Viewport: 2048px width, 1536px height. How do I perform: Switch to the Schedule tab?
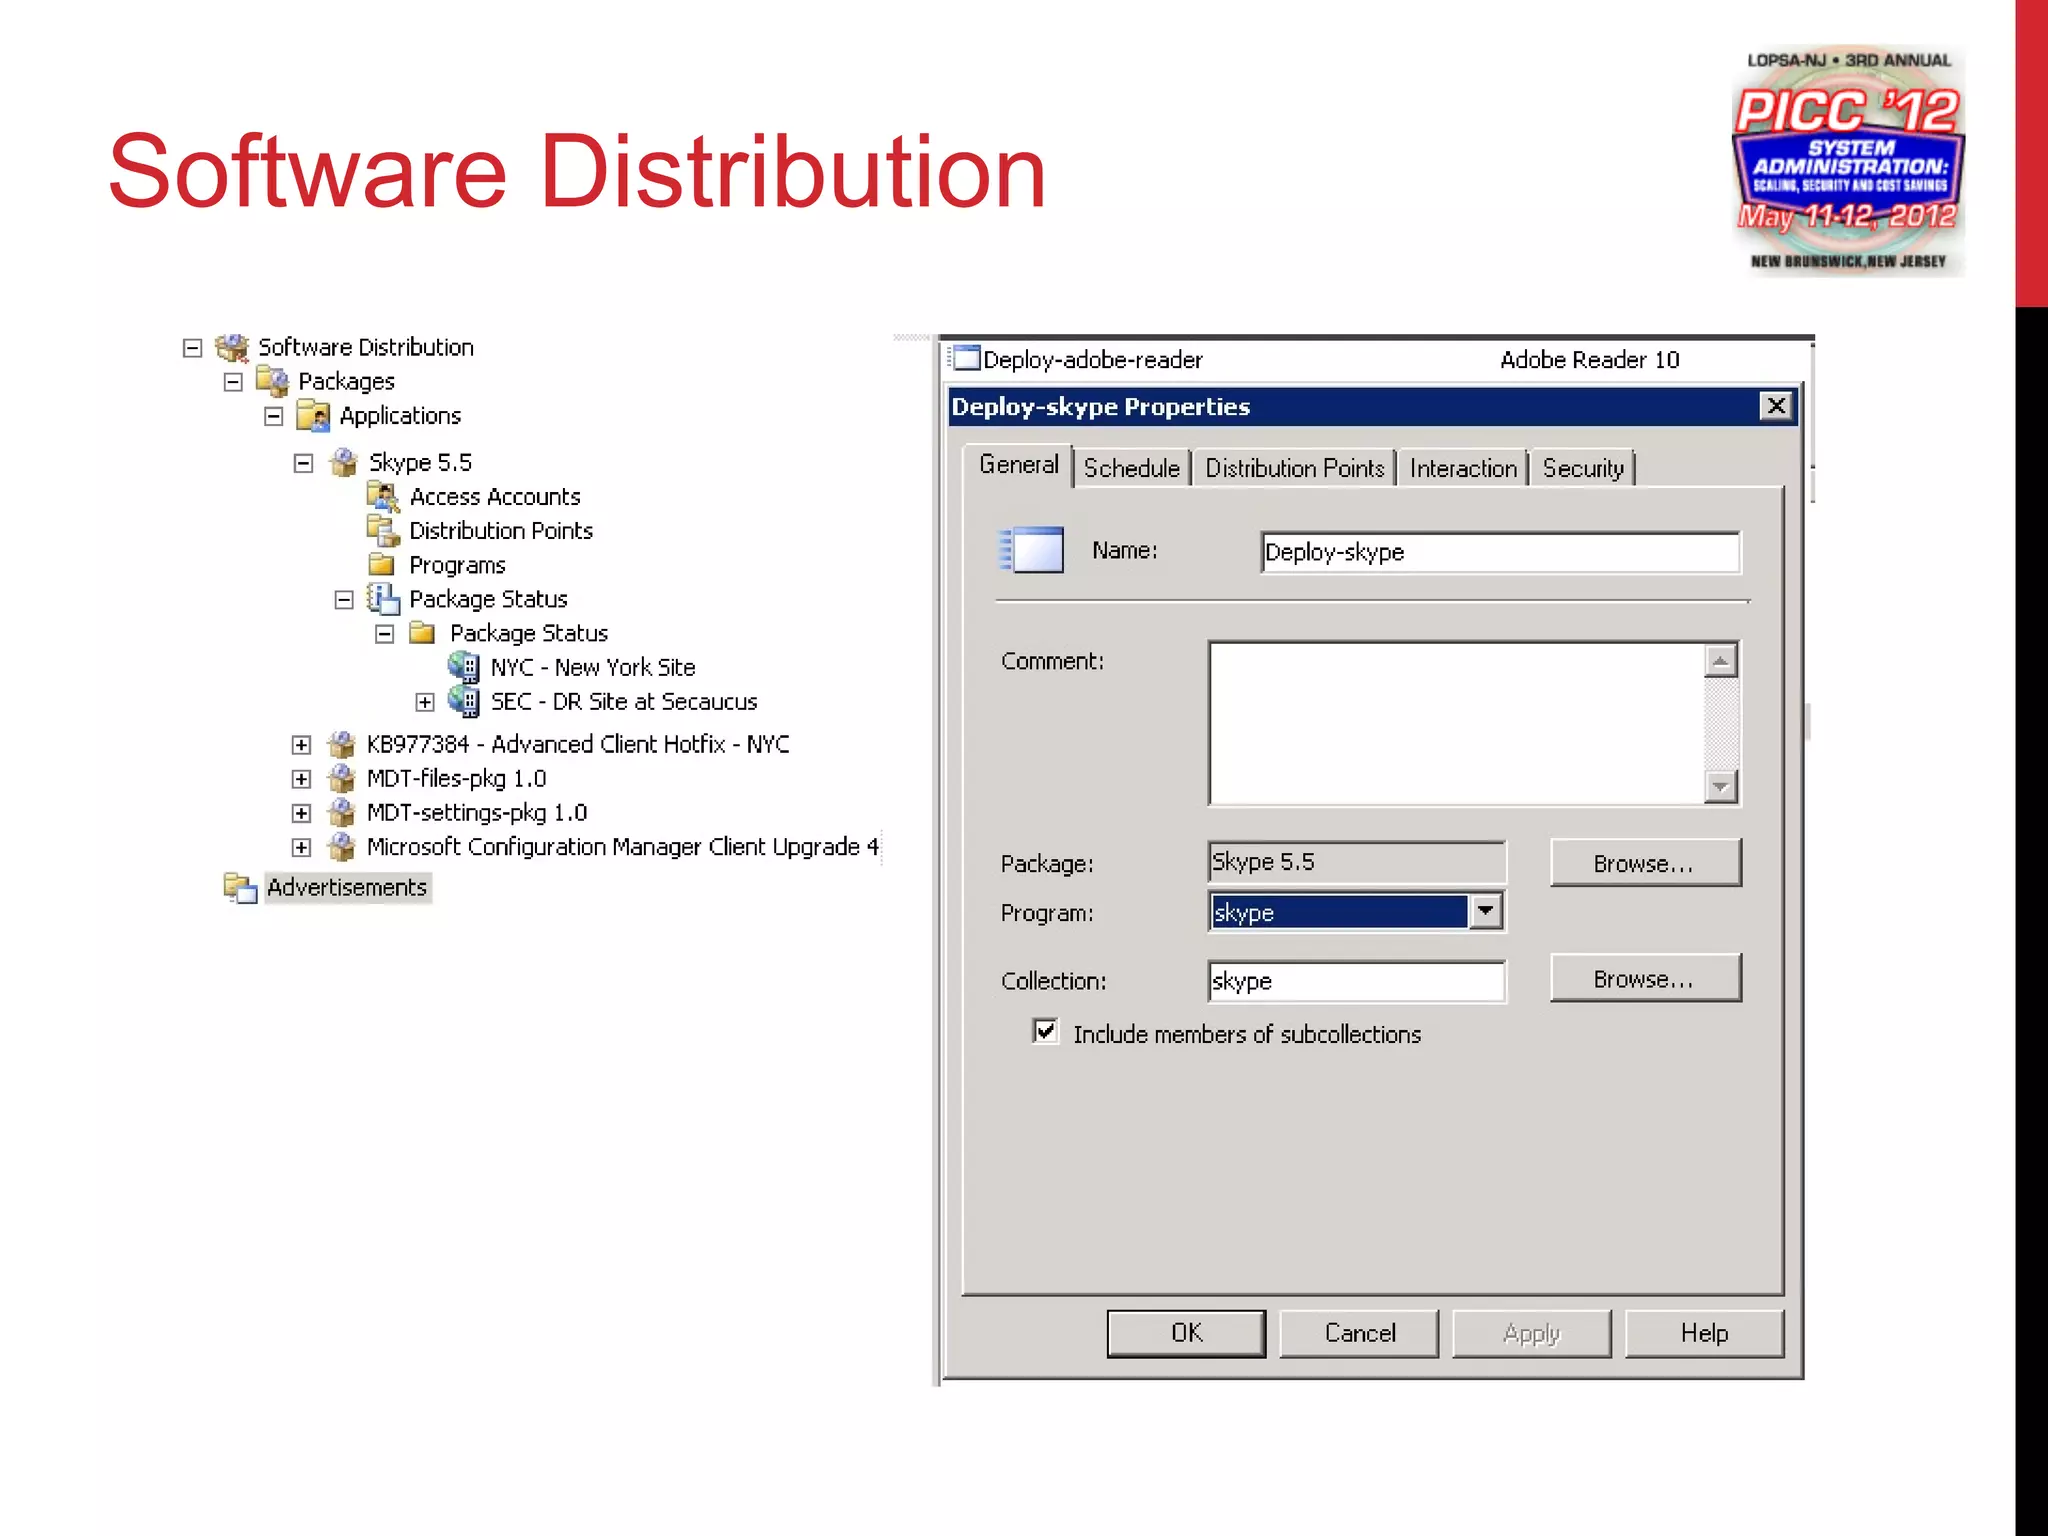click(1132, 468)
